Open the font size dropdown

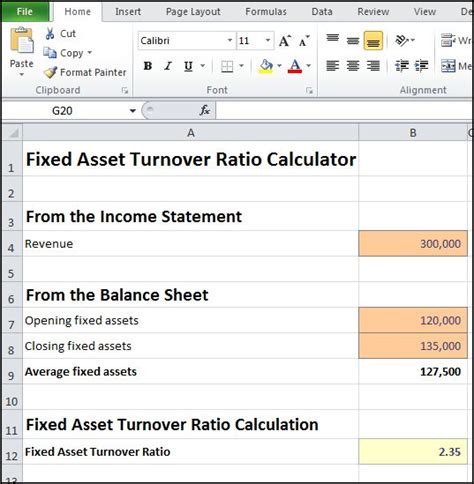pos(268,41)
